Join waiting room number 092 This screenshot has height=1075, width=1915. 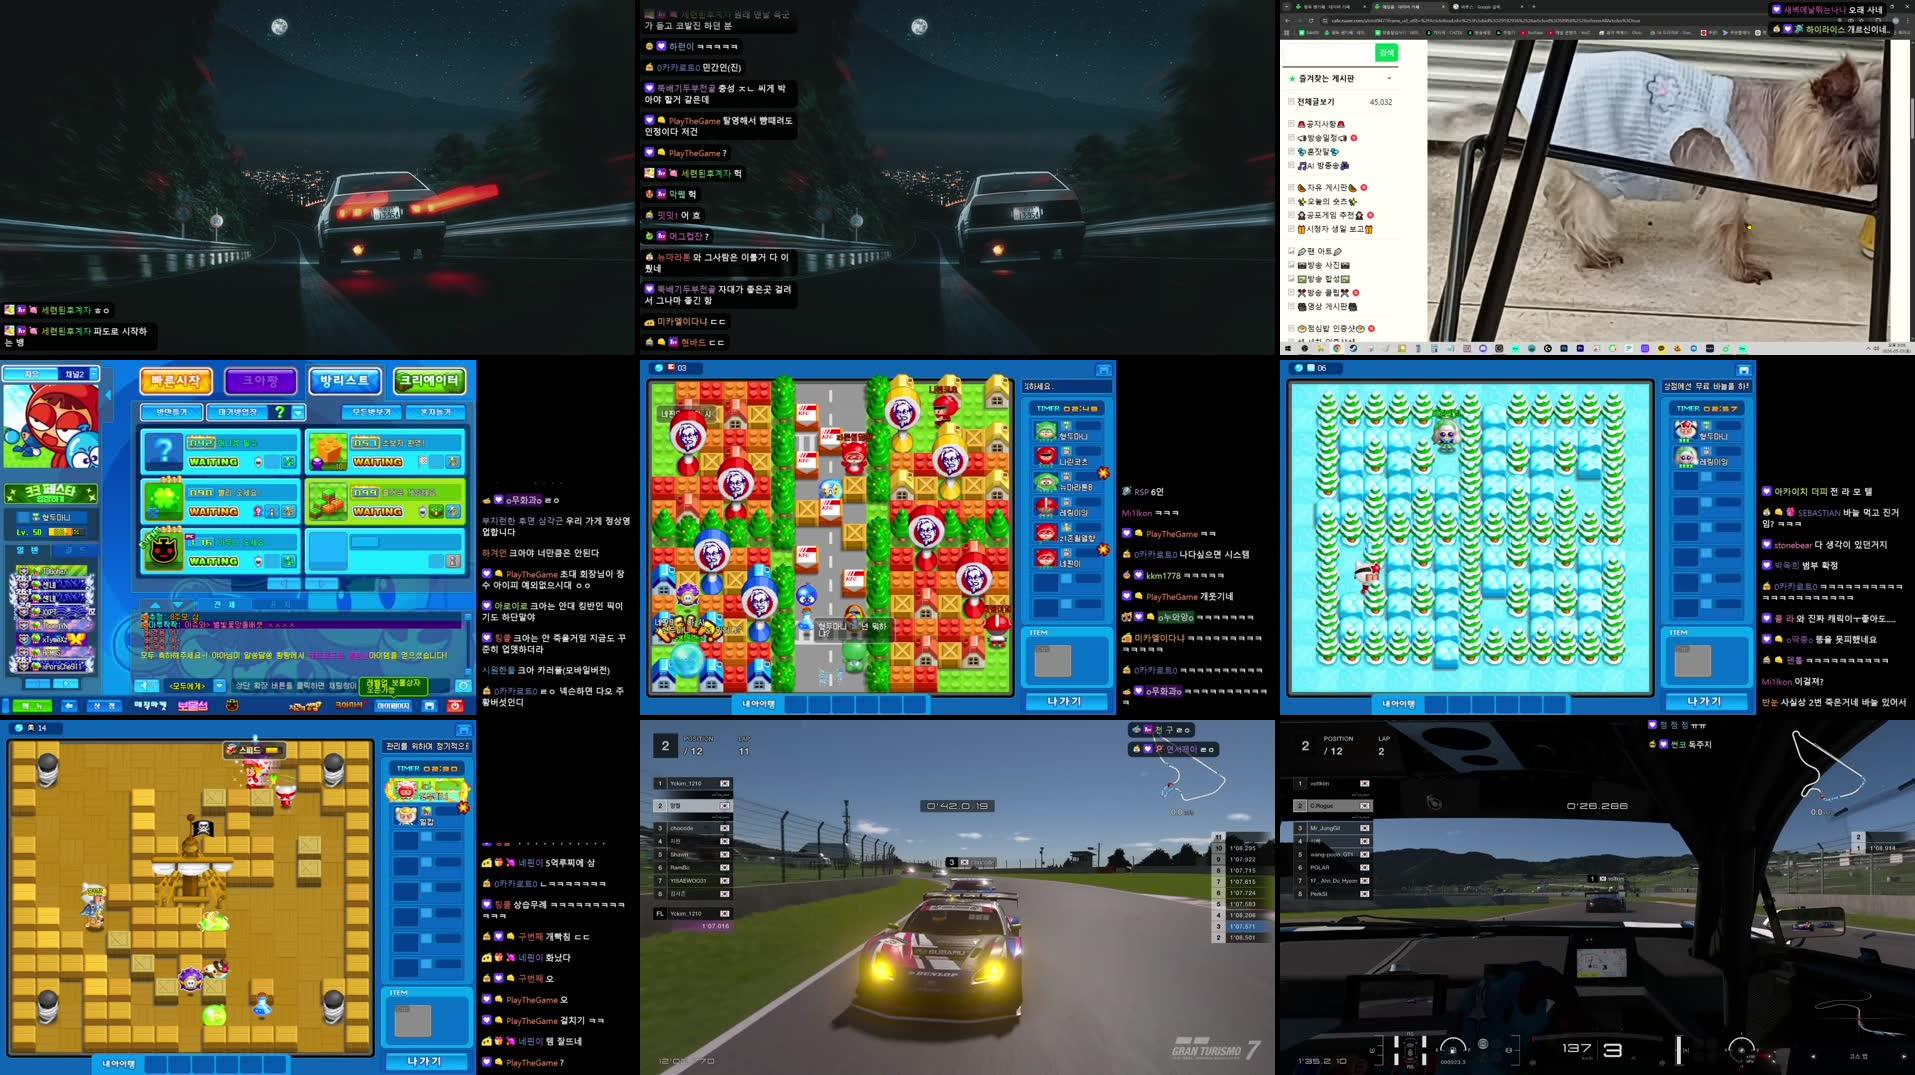click(220, 452)
